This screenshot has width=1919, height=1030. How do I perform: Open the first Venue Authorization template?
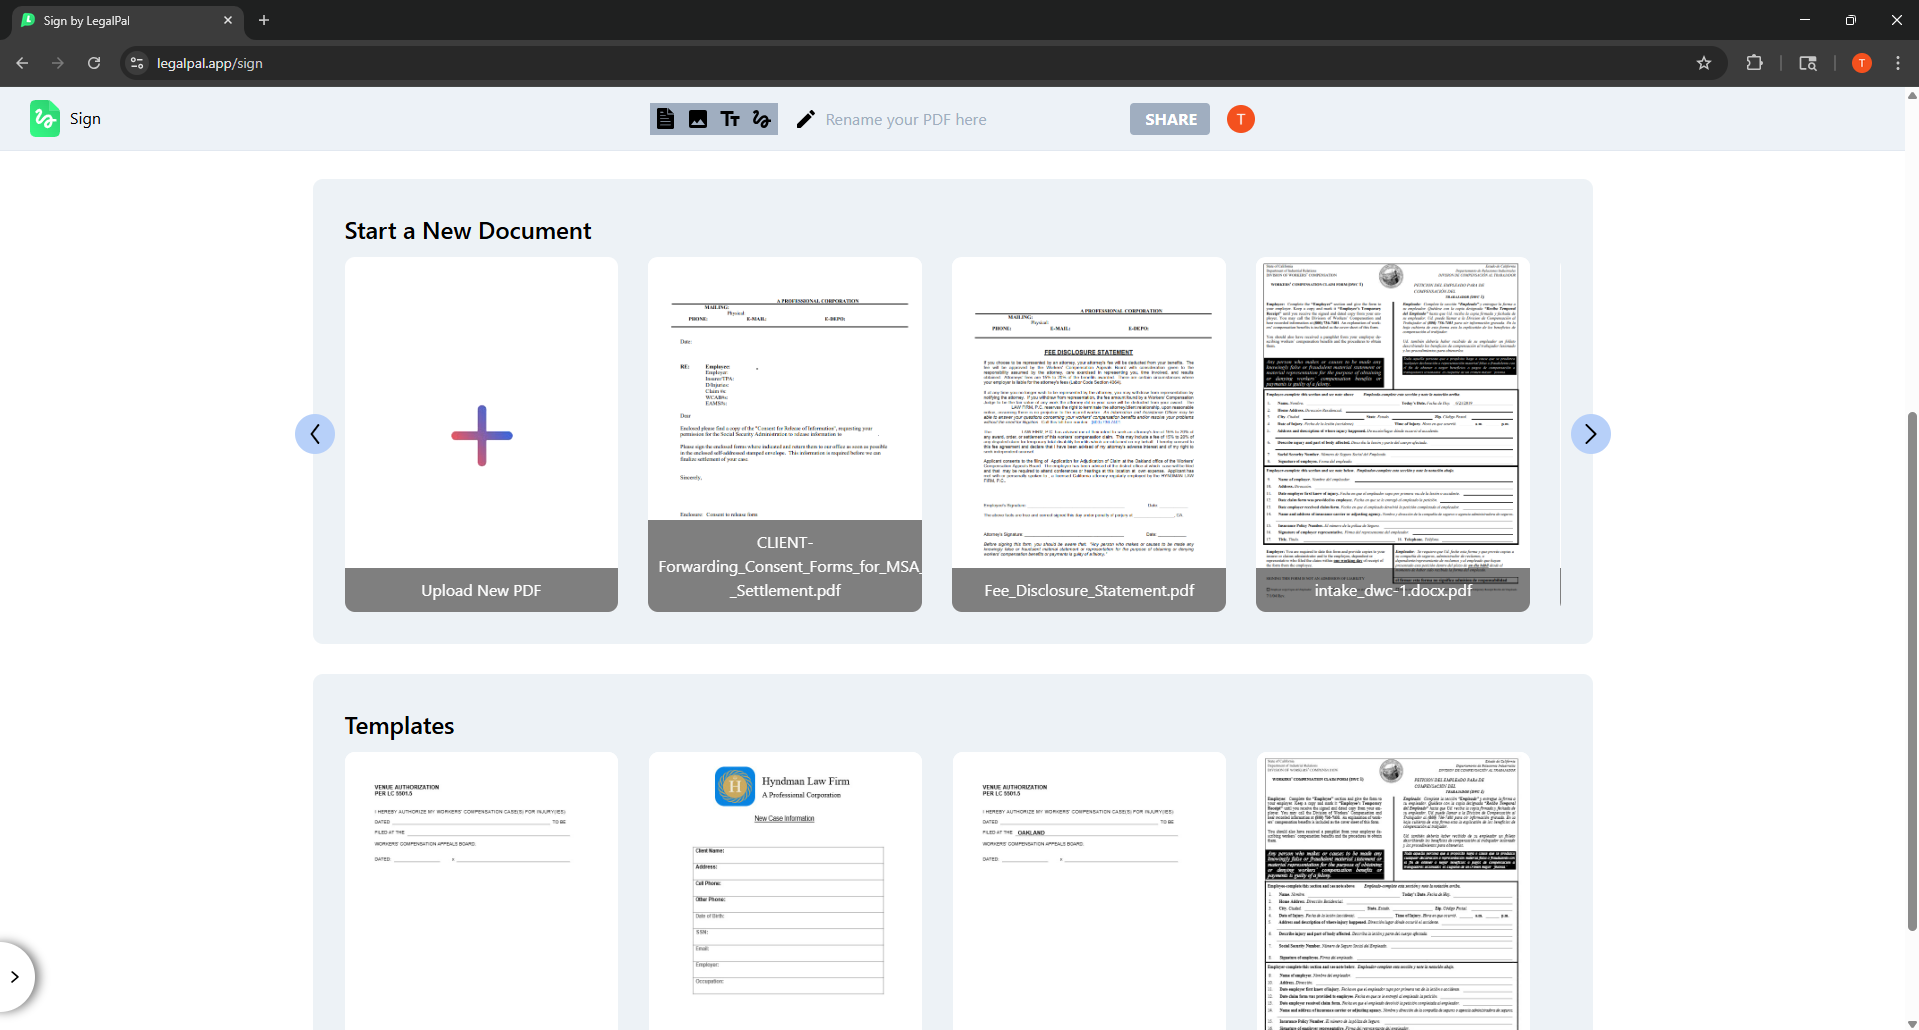tap(481, 890)
